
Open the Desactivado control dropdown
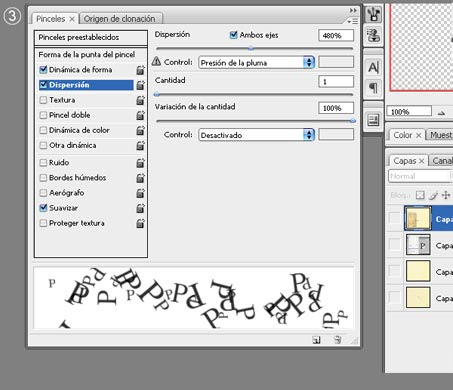(x=256, y=135)
